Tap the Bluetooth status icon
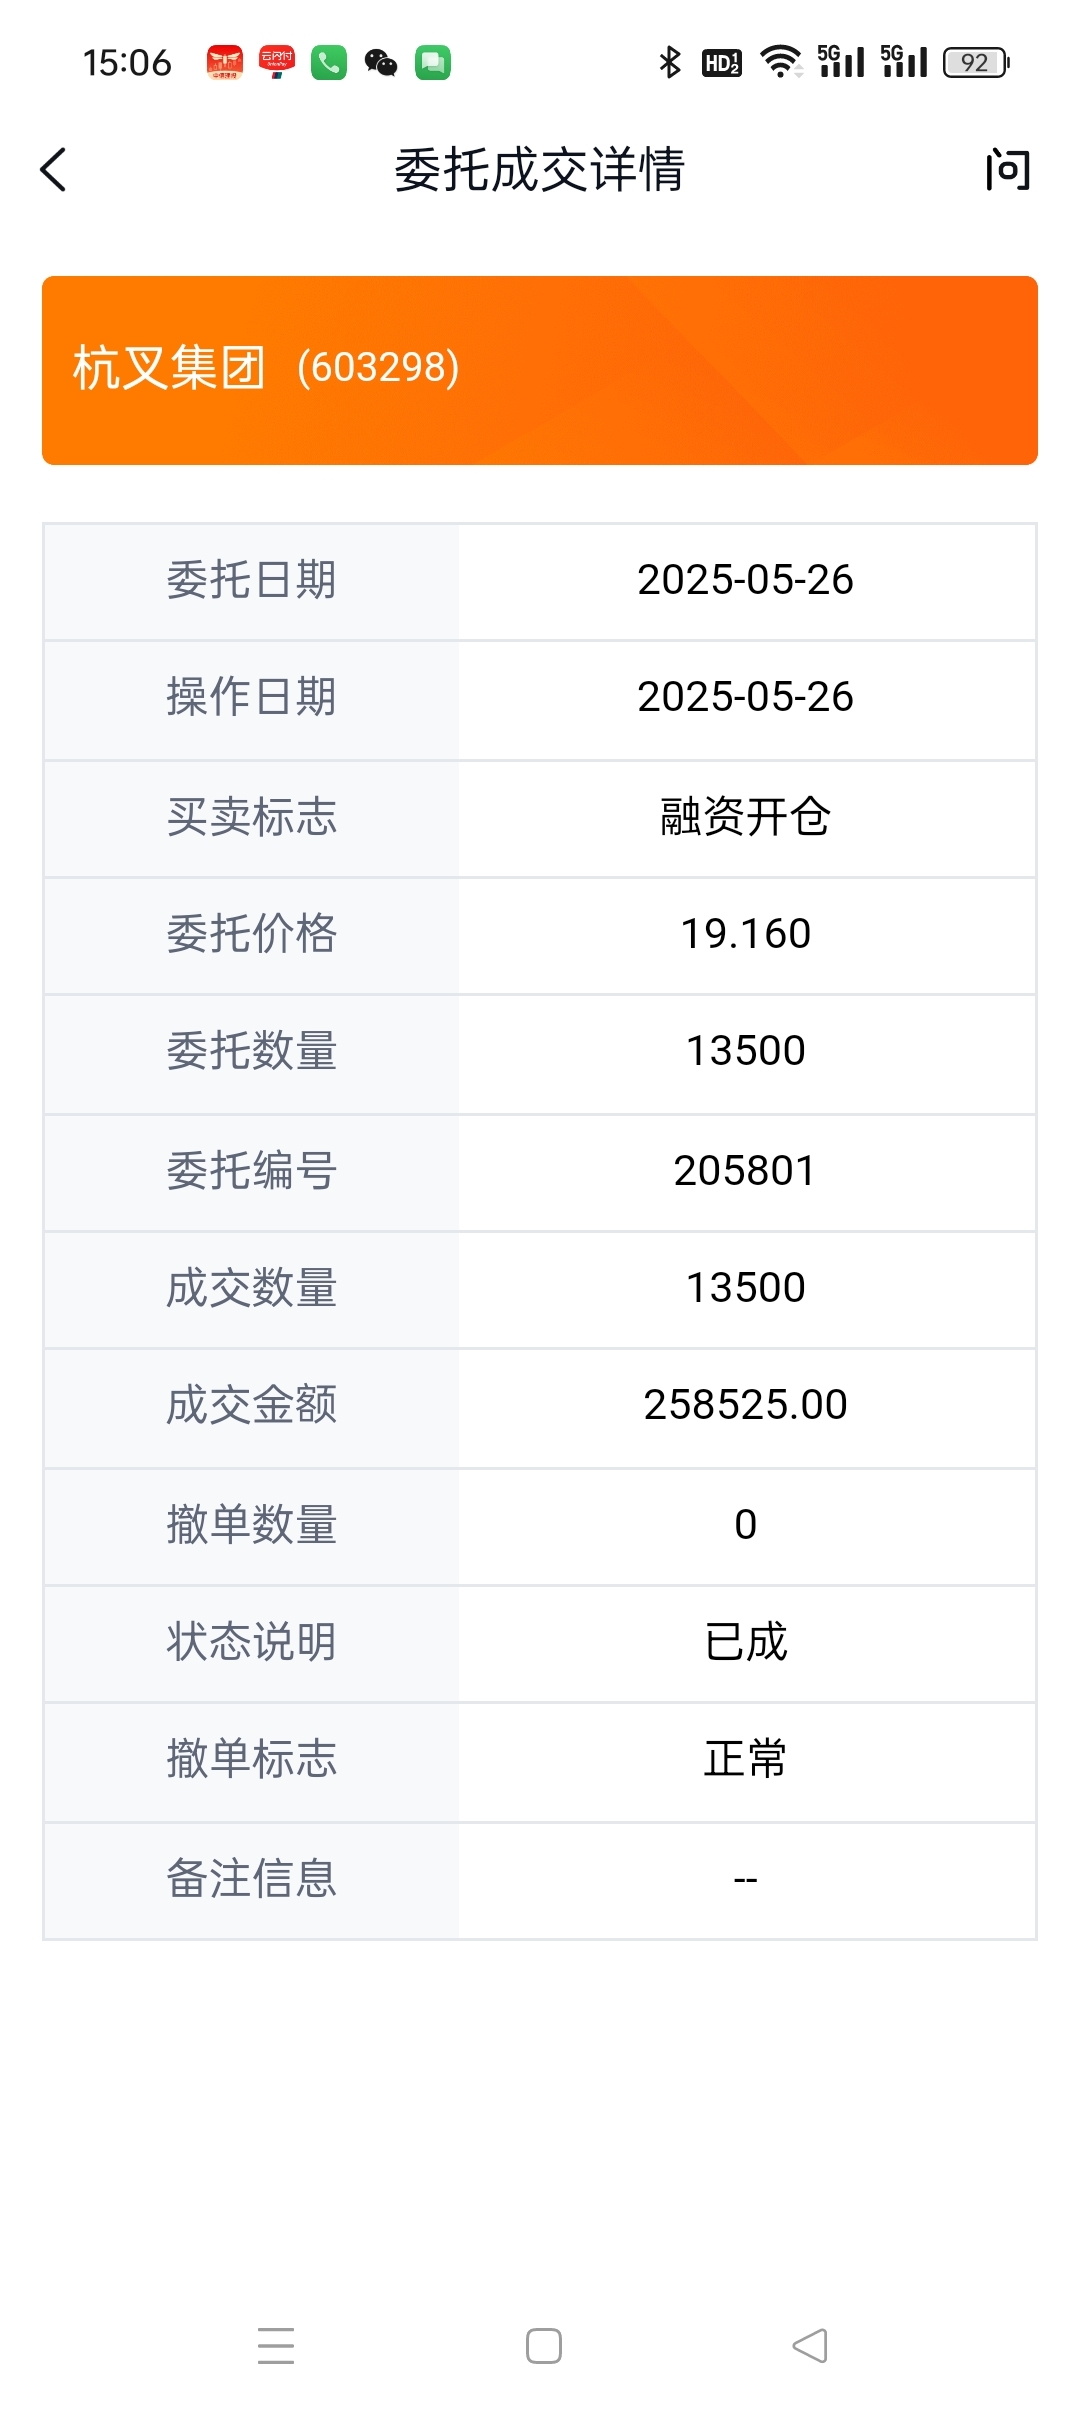This screenshot has height=2412, width=1080. 670,63
